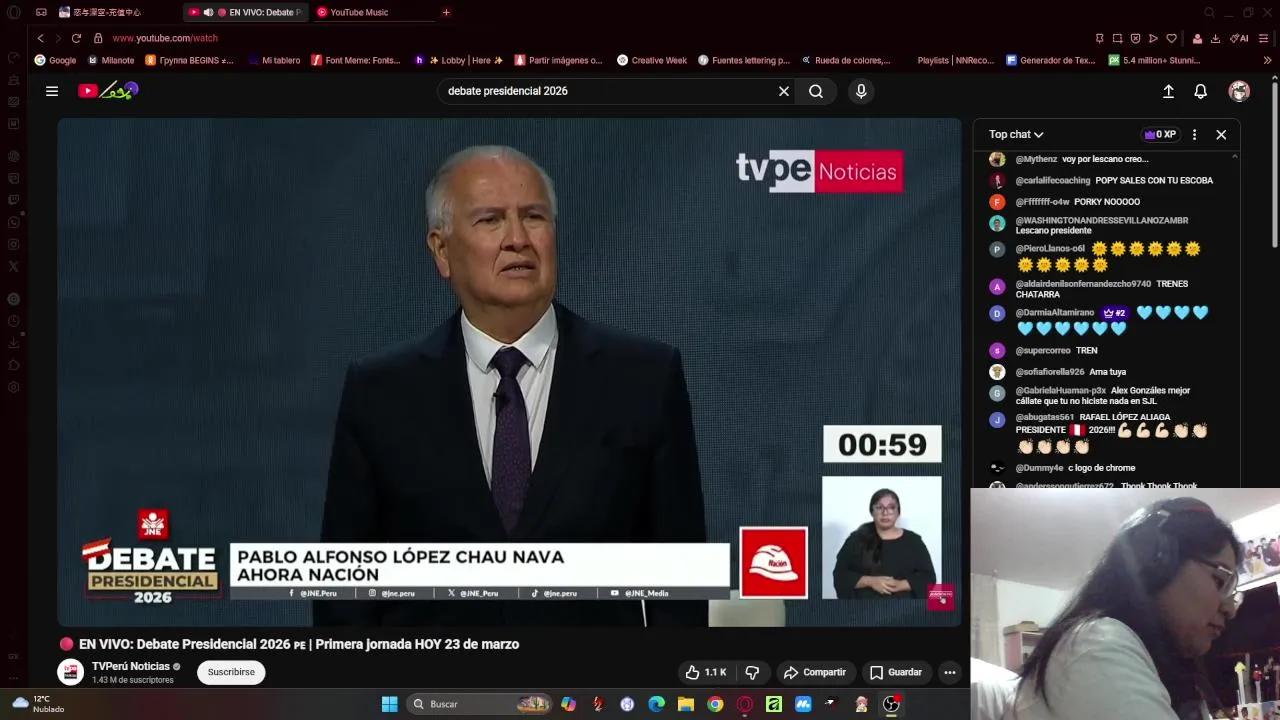The image size is (1280, 720).
Task: Open sidebar settings gear icon
Action: [14, 387]
